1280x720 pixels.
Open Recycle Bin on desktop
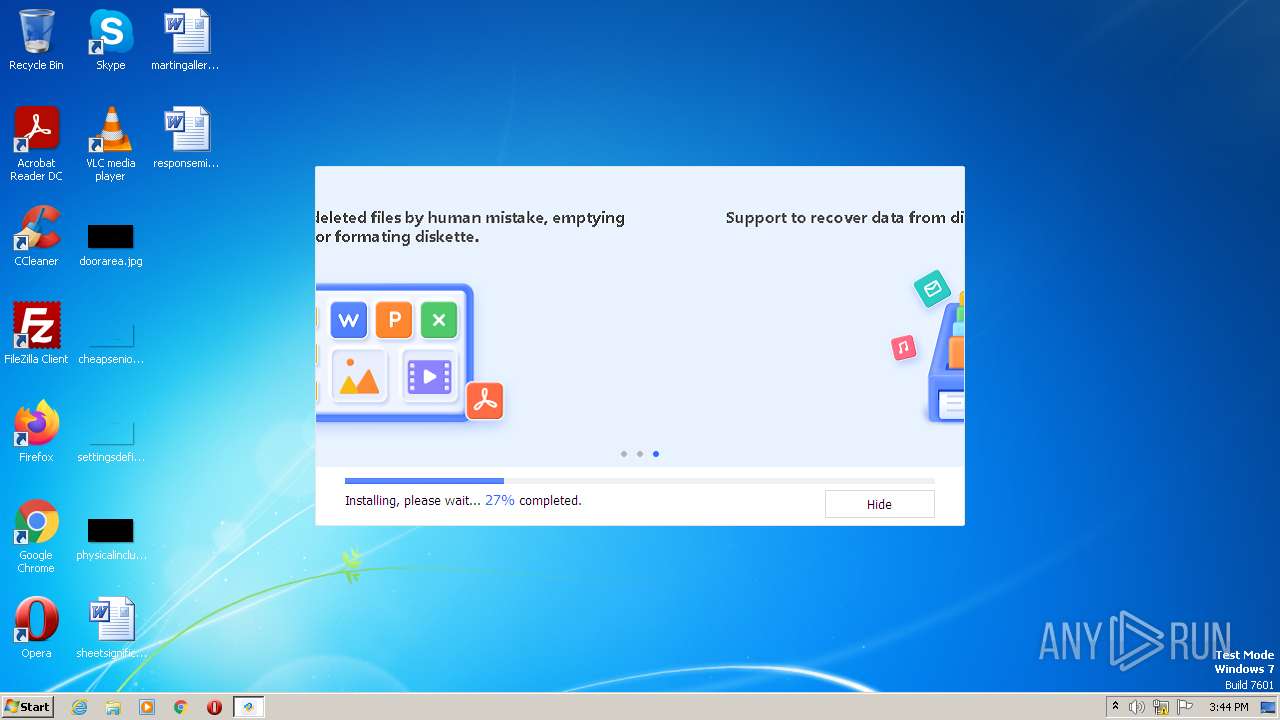(36, 40)
